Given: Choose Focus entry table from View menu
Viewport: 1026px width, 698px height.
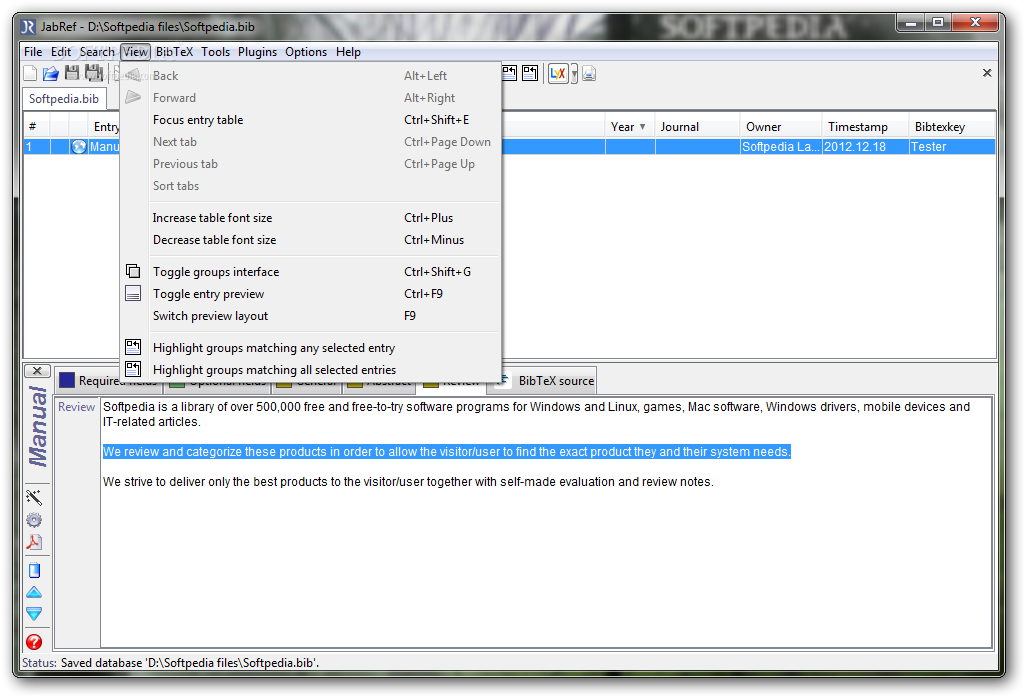Looking at the screenshot, I should 311,120.
